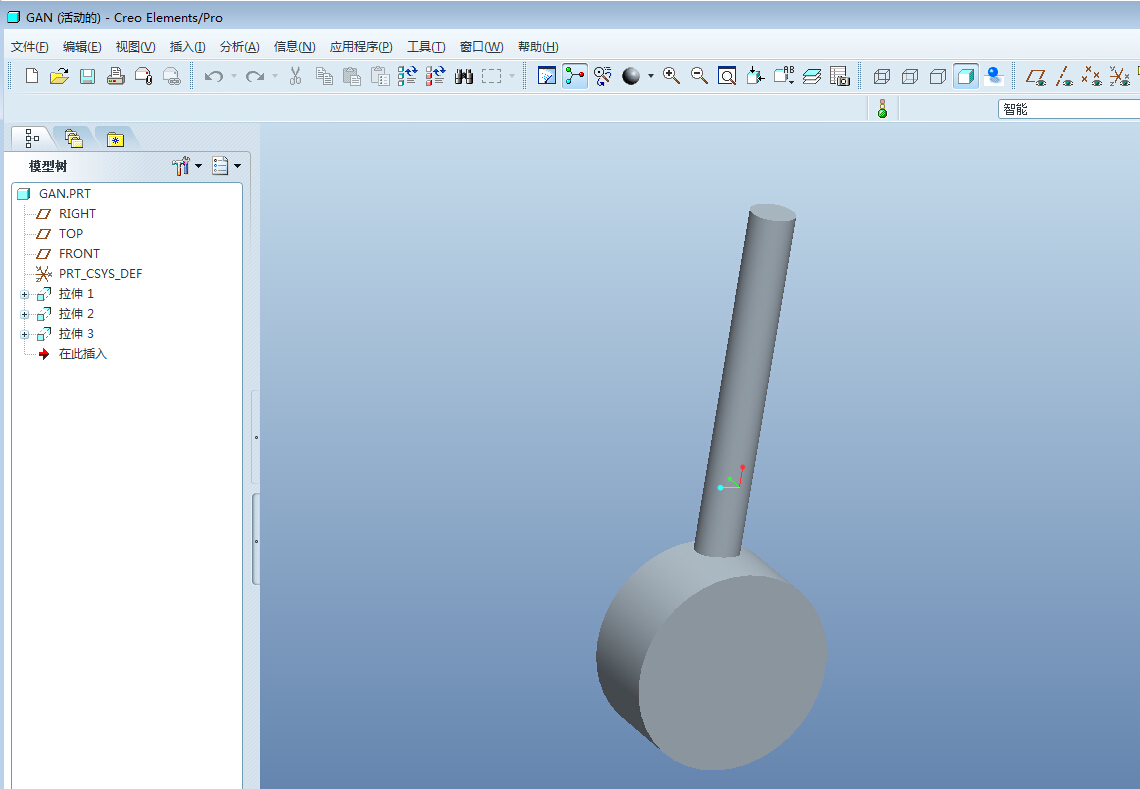Switch to Hidden Line display
Screen dimensions: 1140x789
pos(910,76)
